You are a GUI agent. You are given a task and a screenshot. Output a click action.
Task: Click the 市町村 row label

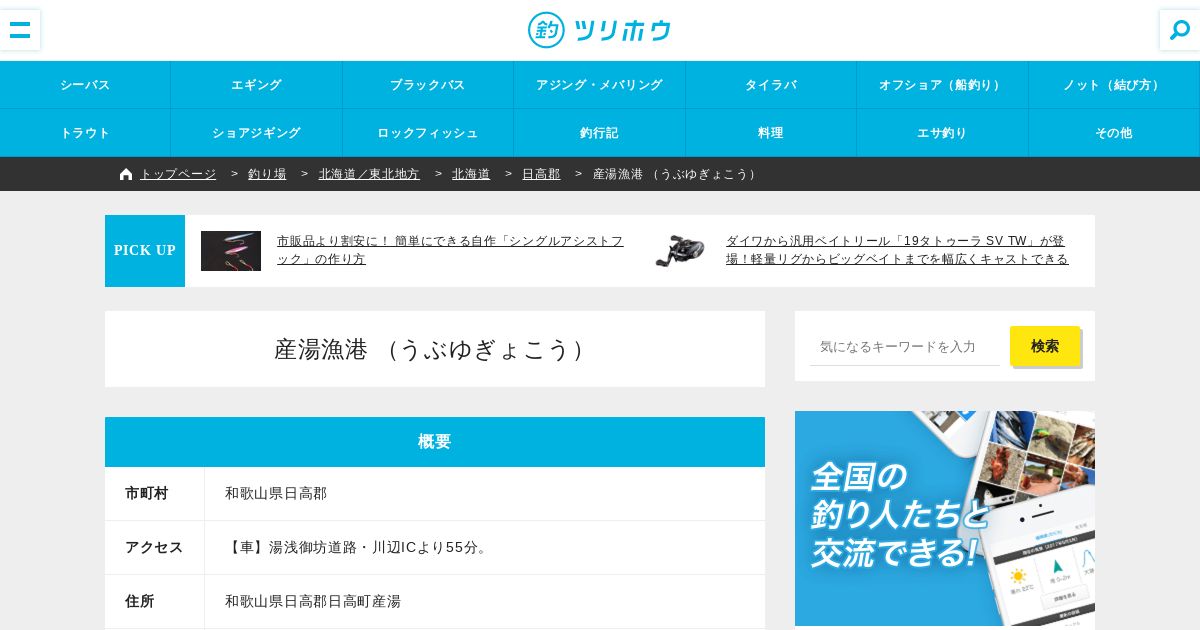[147, 494]
